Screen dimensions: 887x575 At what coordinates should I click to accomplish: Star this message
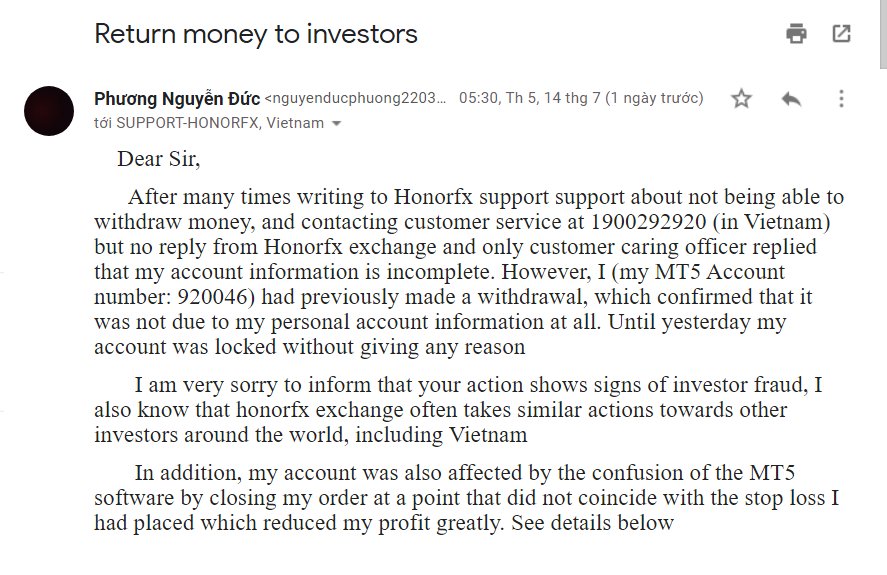[741, 98]
